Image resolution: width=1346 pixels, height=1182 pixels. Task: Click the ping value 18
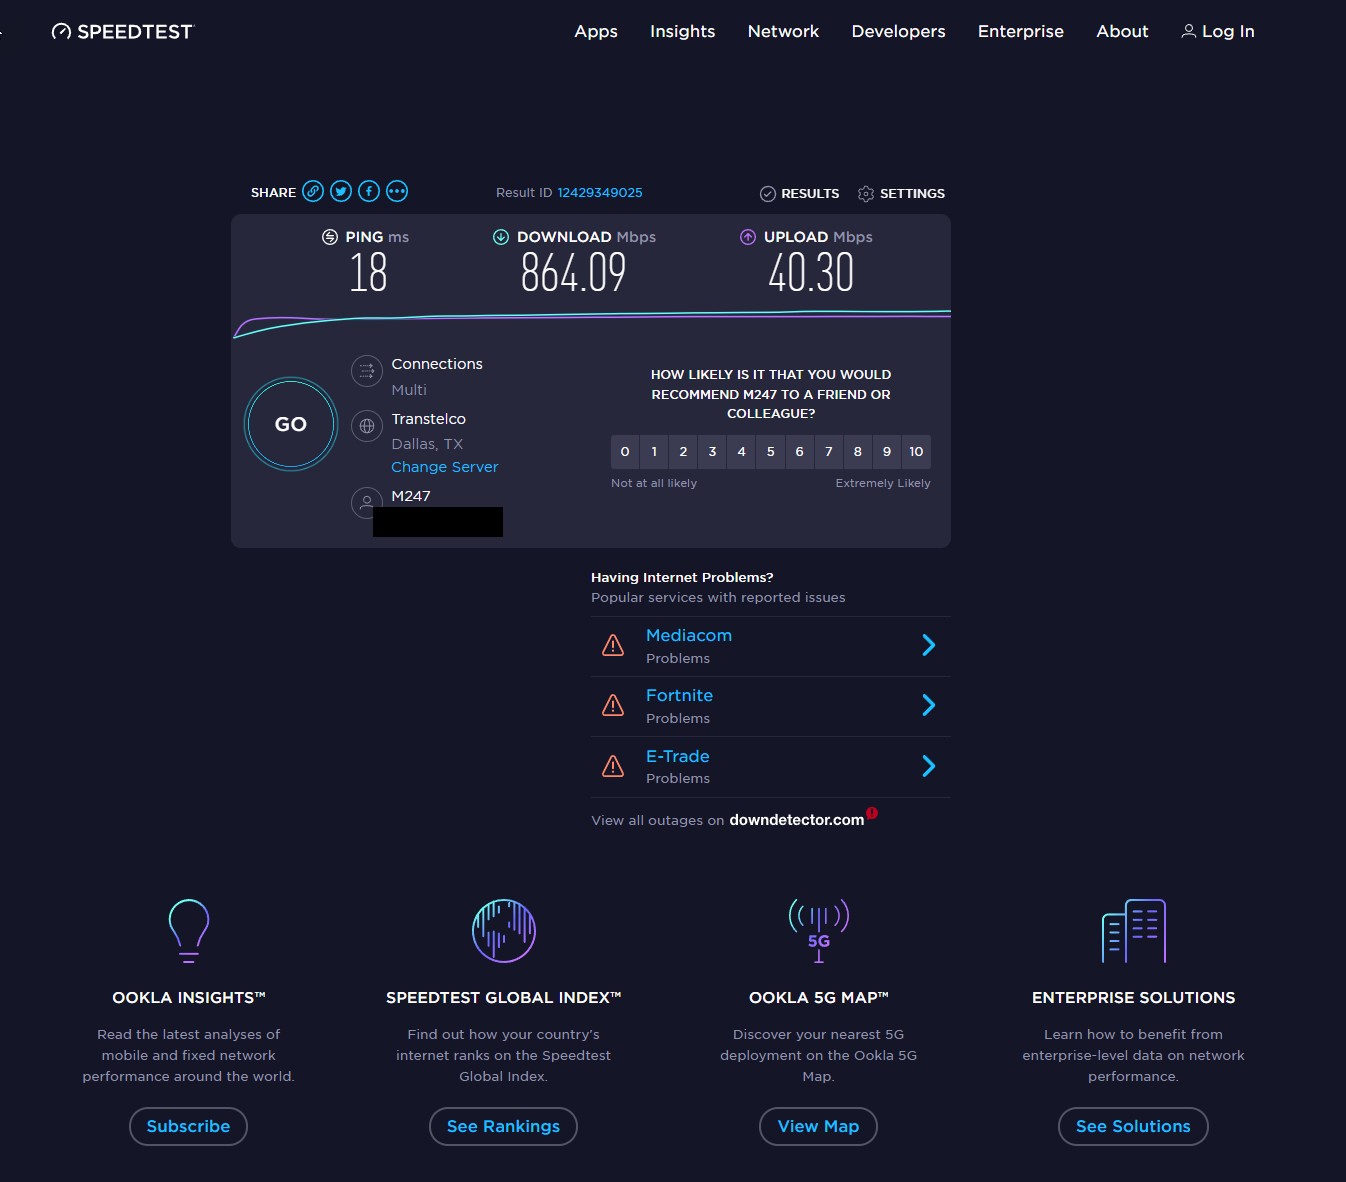pos(368,272)
